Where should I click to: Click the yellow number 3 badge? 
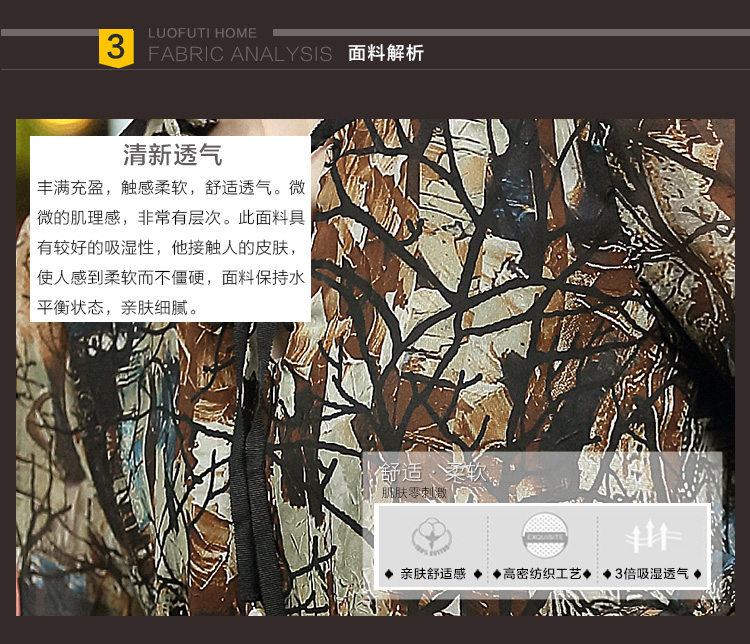(116, 48)
